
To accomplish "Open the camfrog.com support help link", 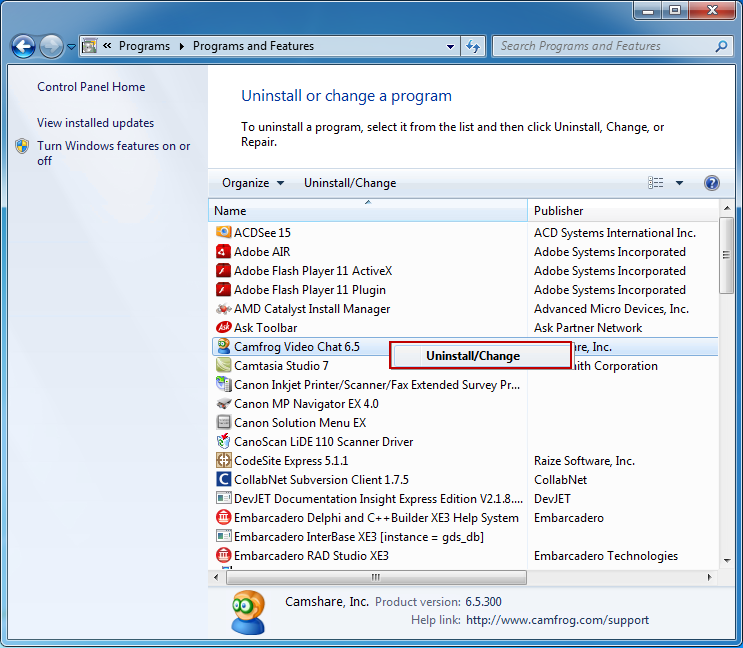I will pos(557,620).
